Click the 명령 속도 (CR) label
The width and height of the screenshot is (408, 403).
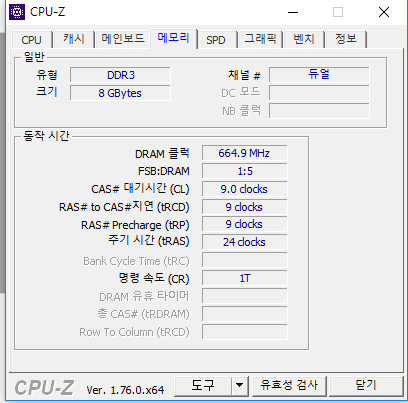click(154, 278)
